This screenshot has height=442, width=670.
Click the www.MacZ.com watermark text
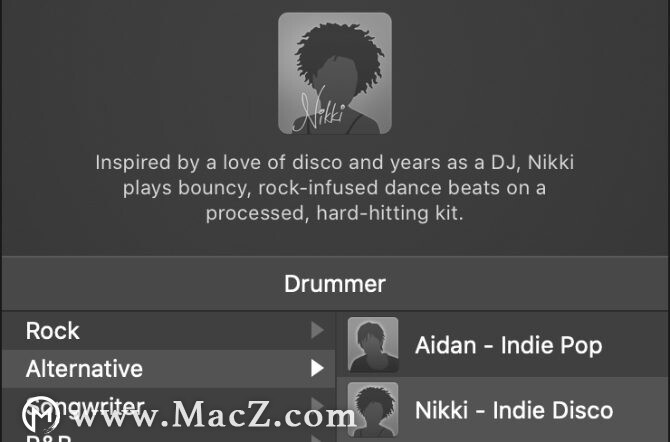(x=215, y=415)
